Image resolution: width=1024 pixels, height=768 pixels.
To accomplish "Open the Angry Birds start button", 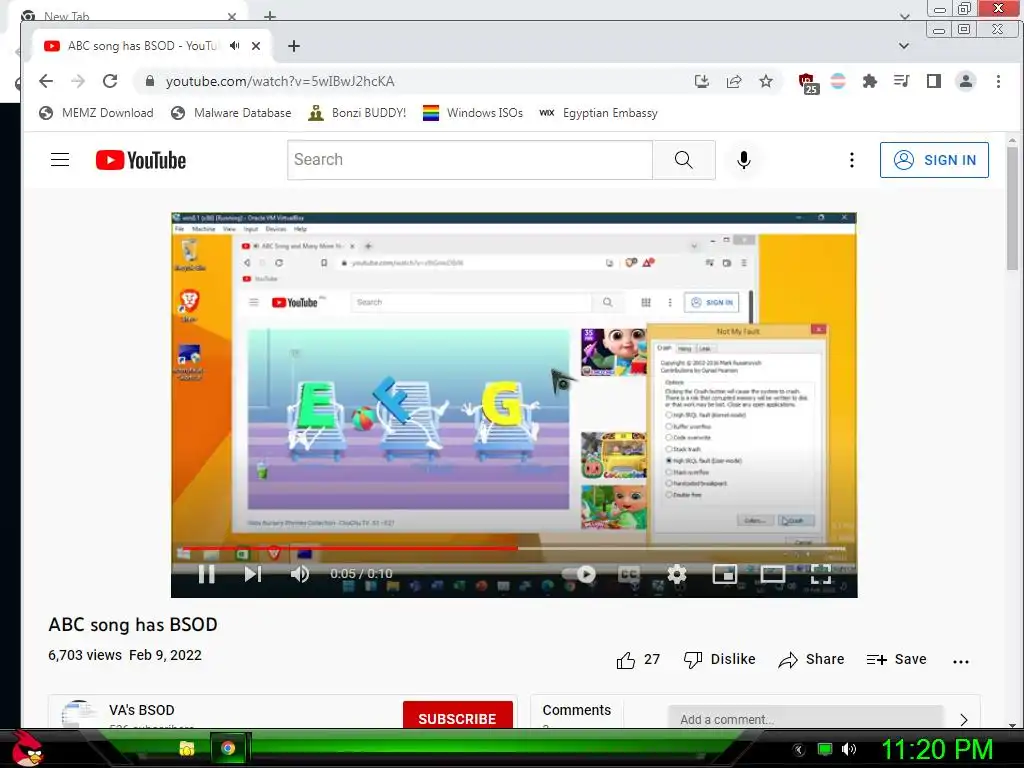I will point(27,748).
